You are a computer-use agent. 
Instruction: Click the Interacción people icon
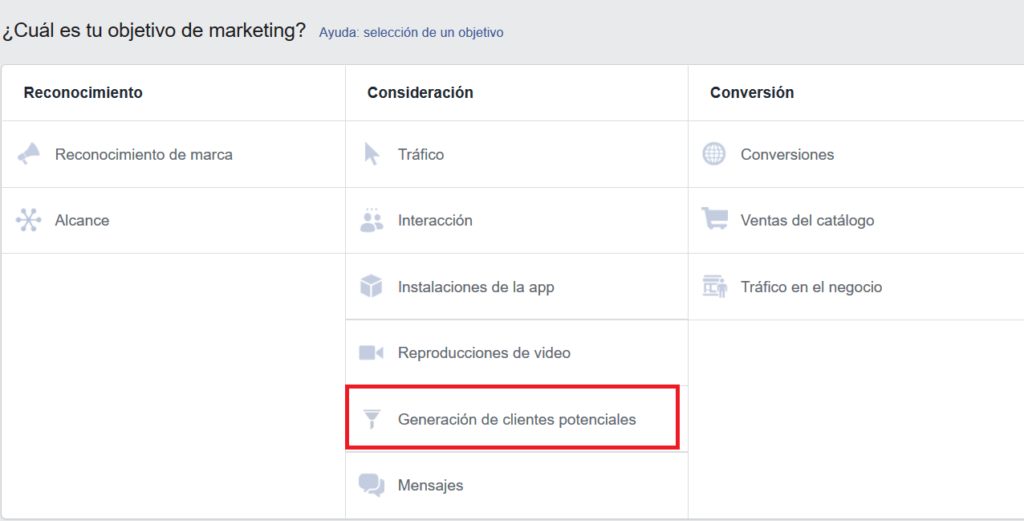pyautogui.click(x=372, y=221)
